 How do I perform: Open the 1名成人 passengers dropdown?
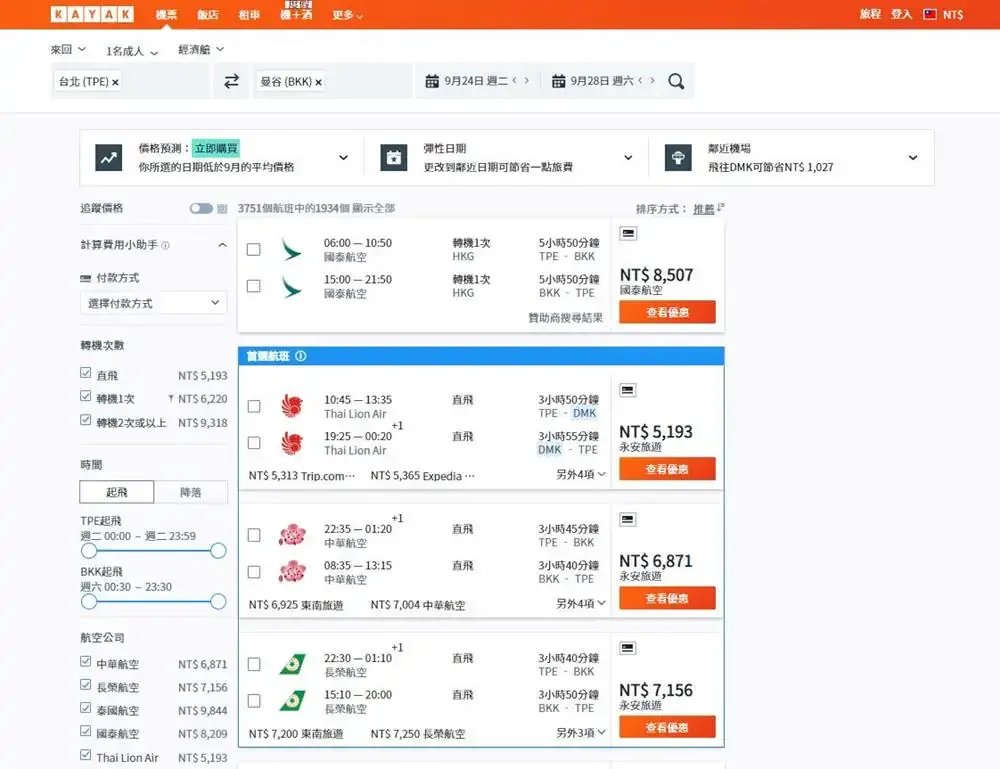132,51
